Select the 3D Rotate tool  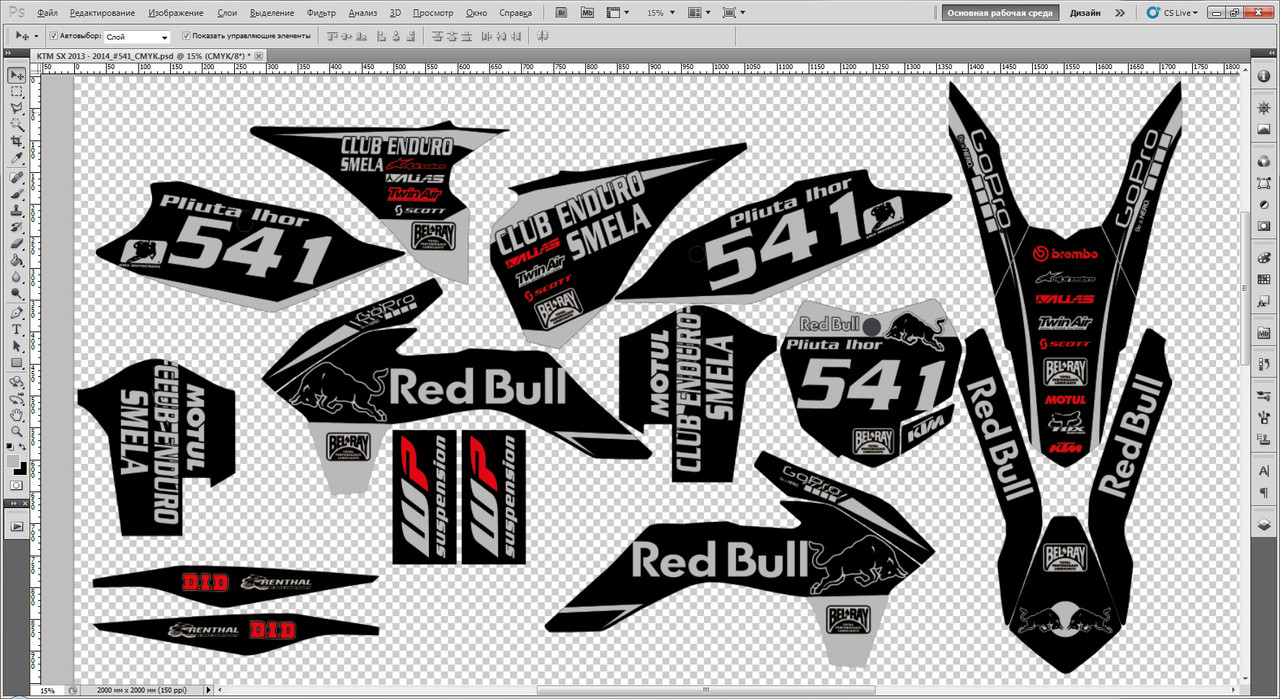[17, 382]
